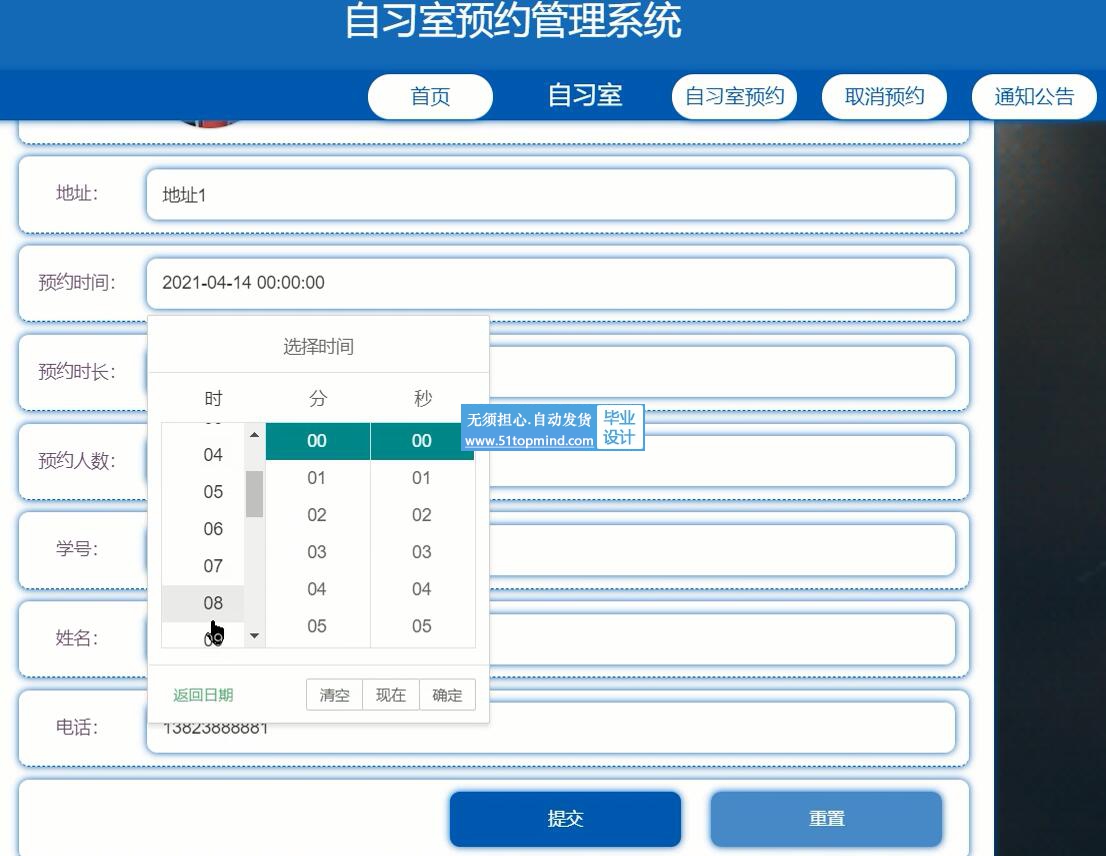Select hour 08 in time picker

[x=203, y=603]
